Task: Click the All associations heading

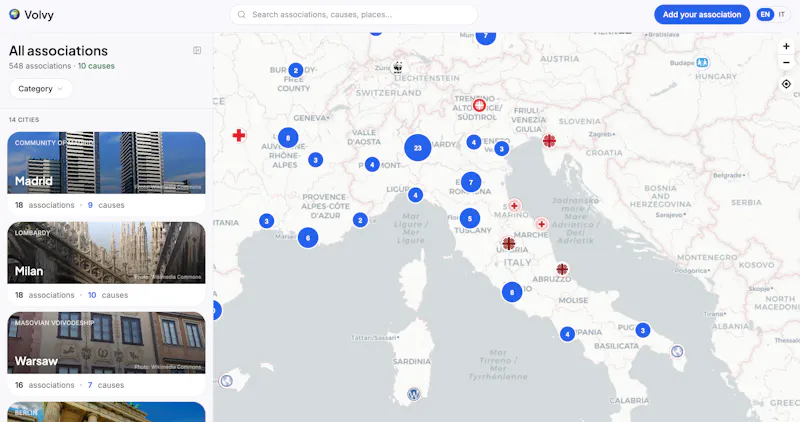Action: coord(58,51)
